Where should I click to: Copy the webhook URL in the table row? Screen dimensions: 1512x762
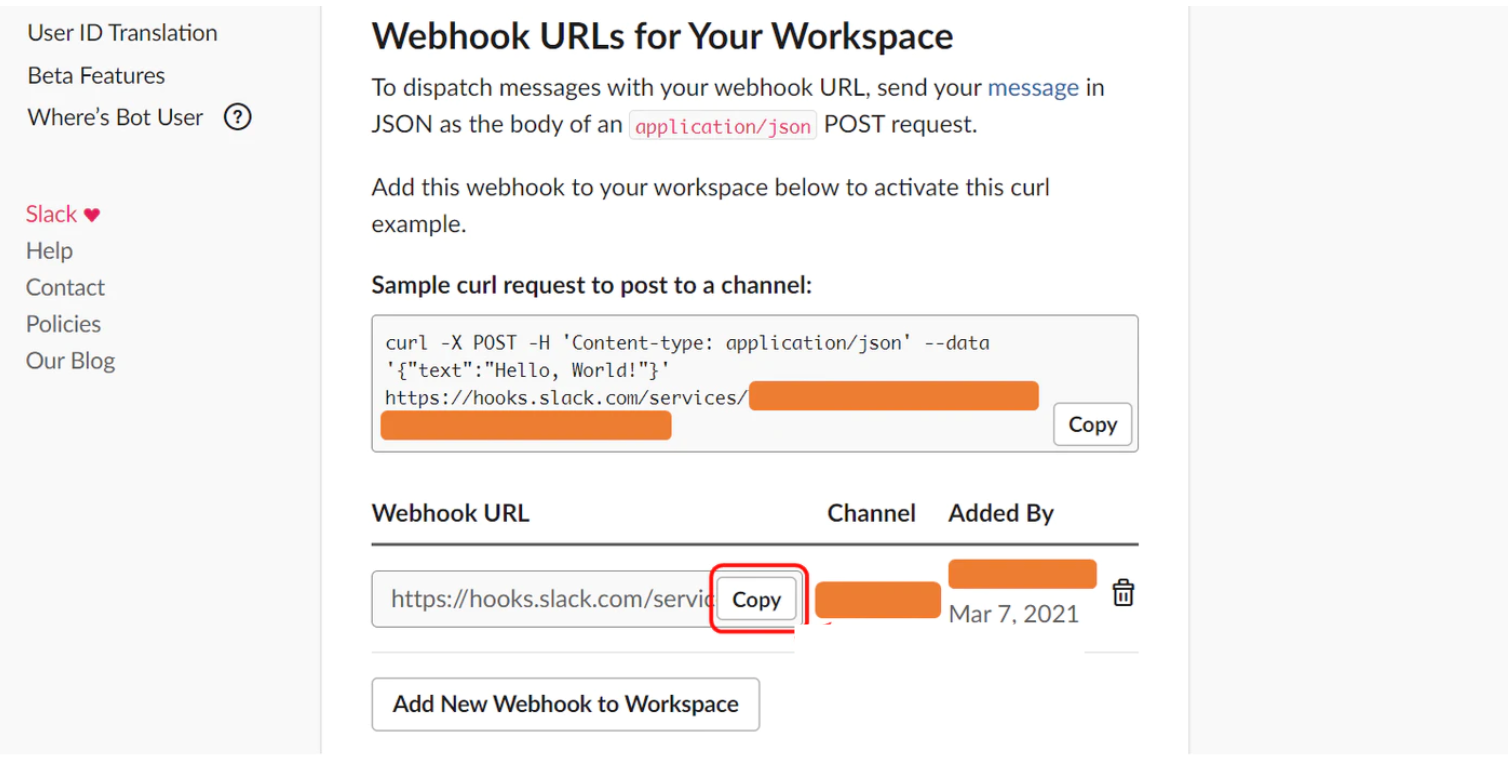coord(756,599)
